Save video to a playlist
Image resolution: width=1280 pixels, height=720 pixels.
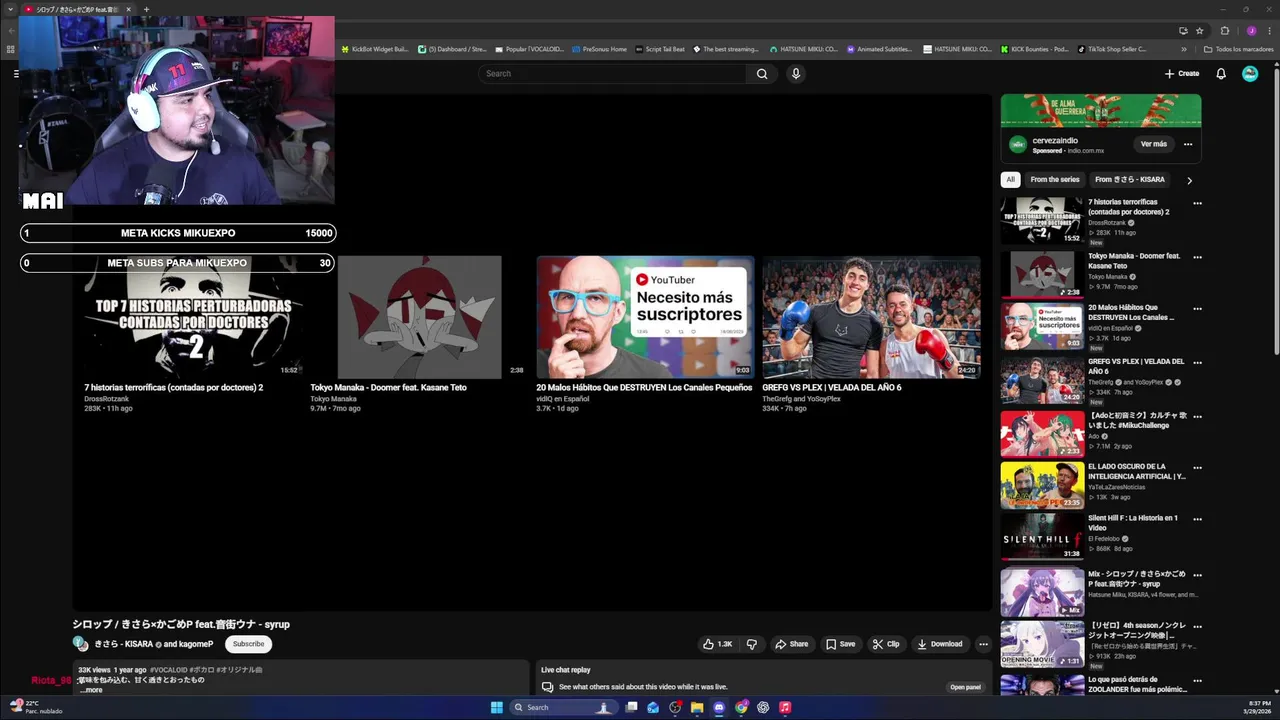[x=840, y=644]
